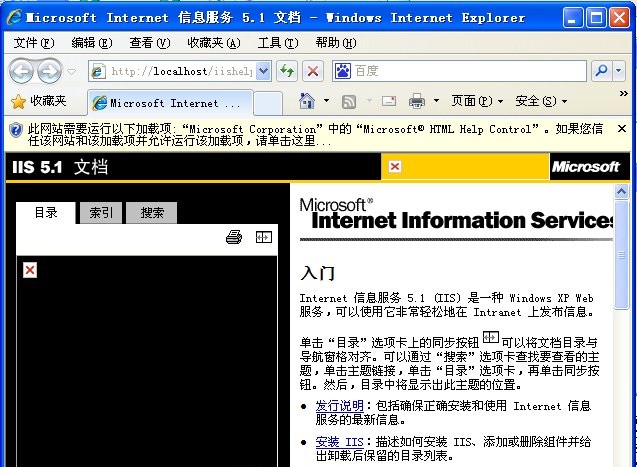This screenshot has width=637, height=467.
Task: Click the shield icon on information bar
Action: coord(16,130)
